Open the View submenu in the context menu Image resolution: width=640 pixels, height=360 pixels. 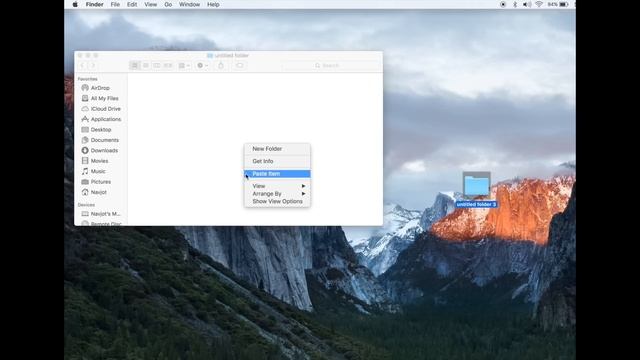click(277, 186)
